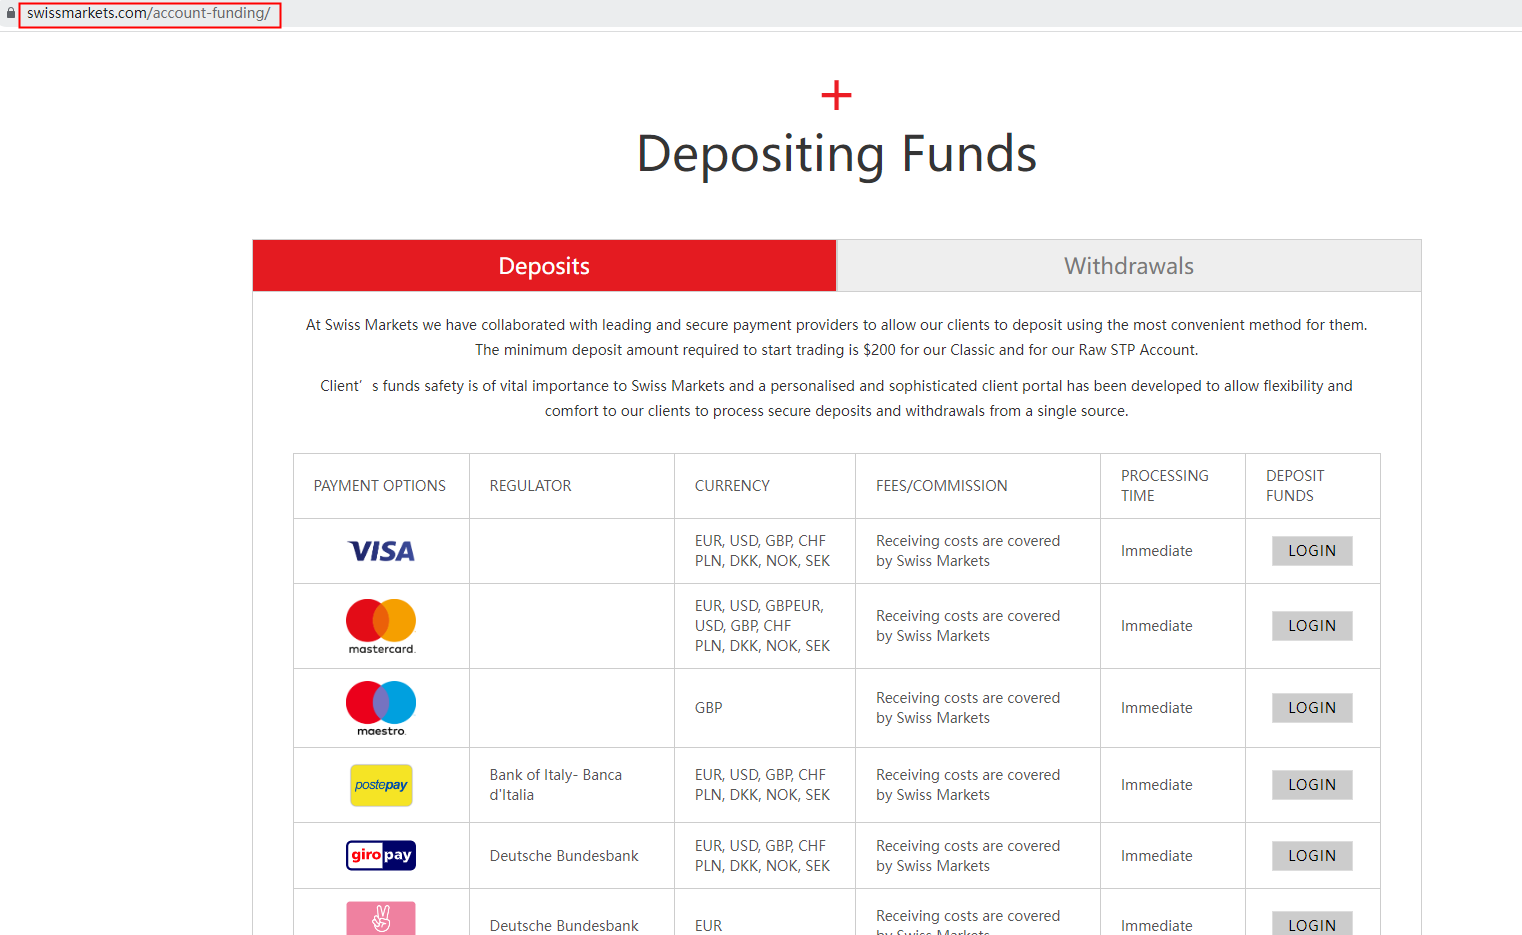Image resolution: width=1522 pixels, height=935 pixels.
Task: Click the PAYMENT OPTIONS column header
Action: [380, 486]
